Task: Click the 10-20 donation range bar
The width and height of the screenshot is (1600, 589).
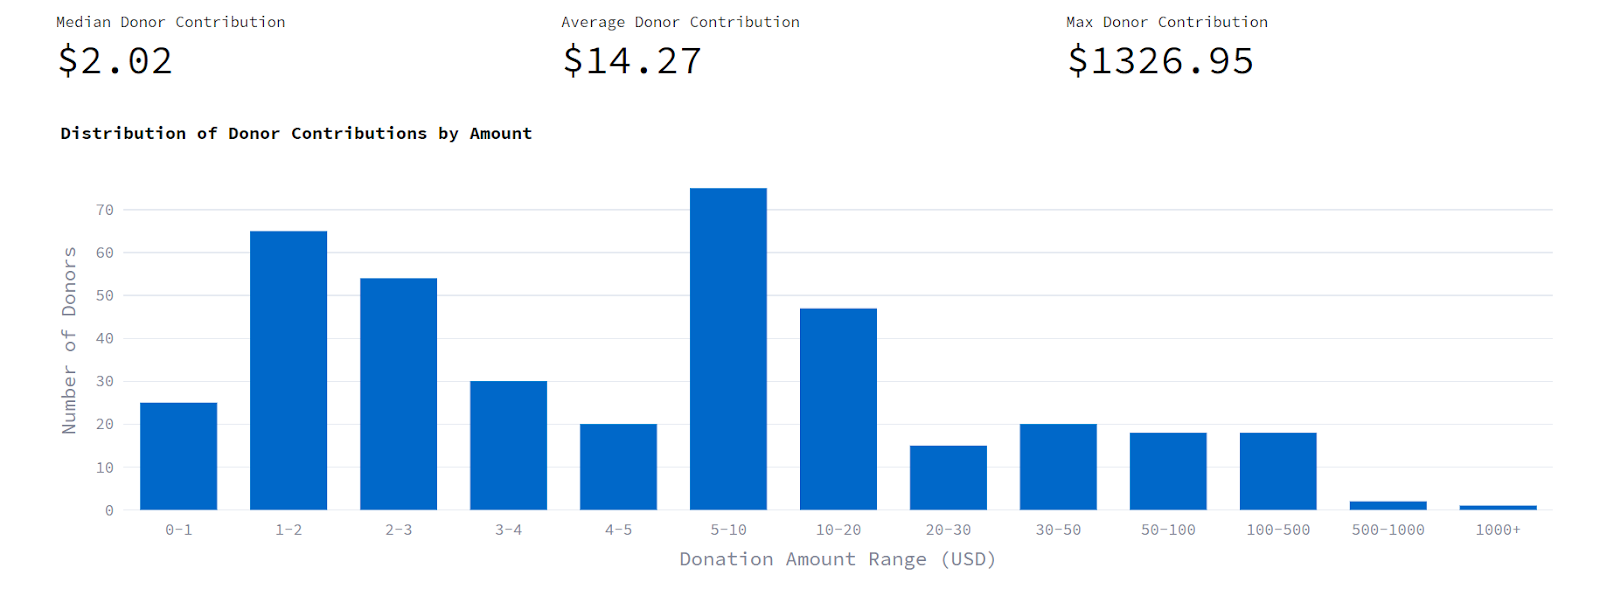Action: click(x=838, y=409)
